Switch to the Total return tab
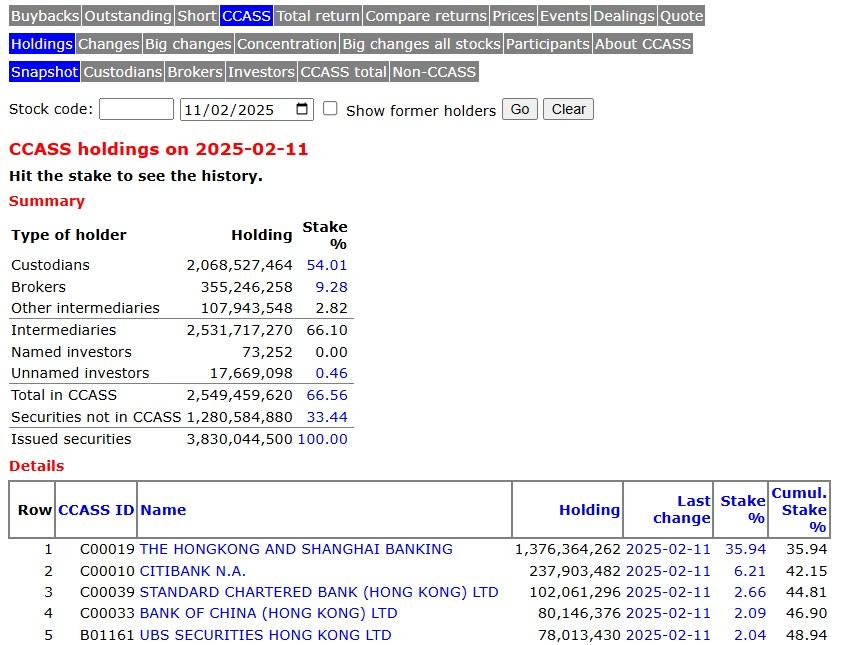 pos(317,16)
